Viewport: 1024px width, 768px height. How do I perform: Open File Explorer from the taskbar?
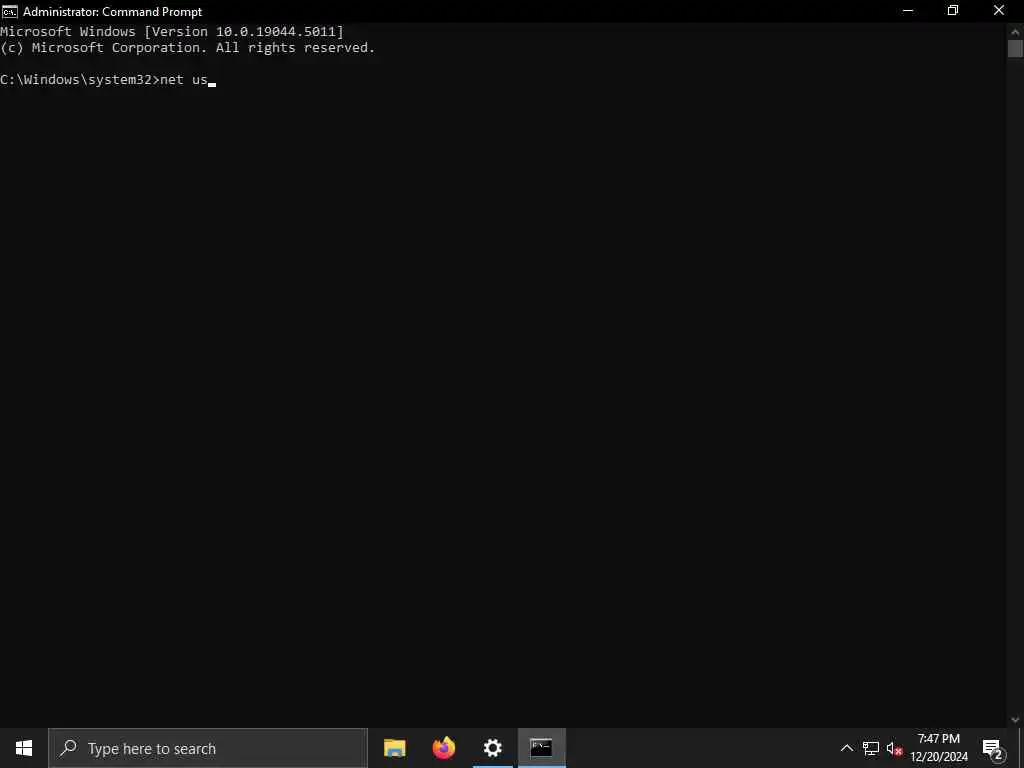click(394, 748)
